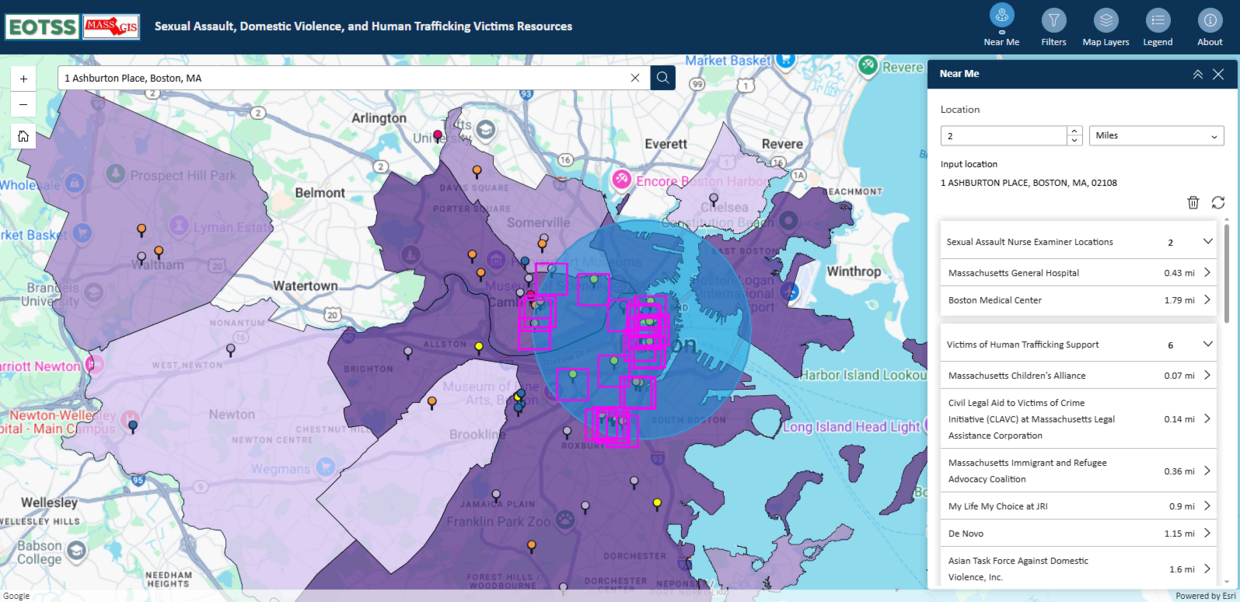
Task: Clear the search box with the X icon
Action: click(635, 77)
